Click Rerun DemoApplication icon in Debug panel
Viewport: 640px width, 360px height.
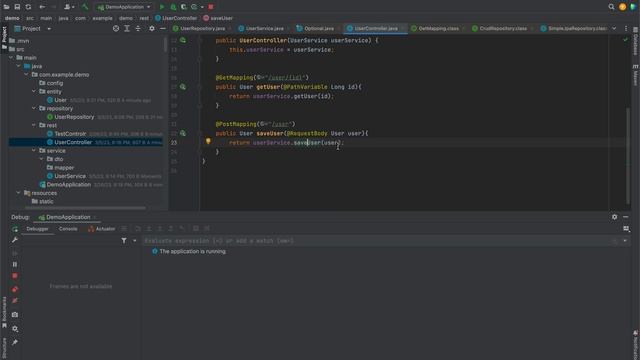click(x=15, y=229)
